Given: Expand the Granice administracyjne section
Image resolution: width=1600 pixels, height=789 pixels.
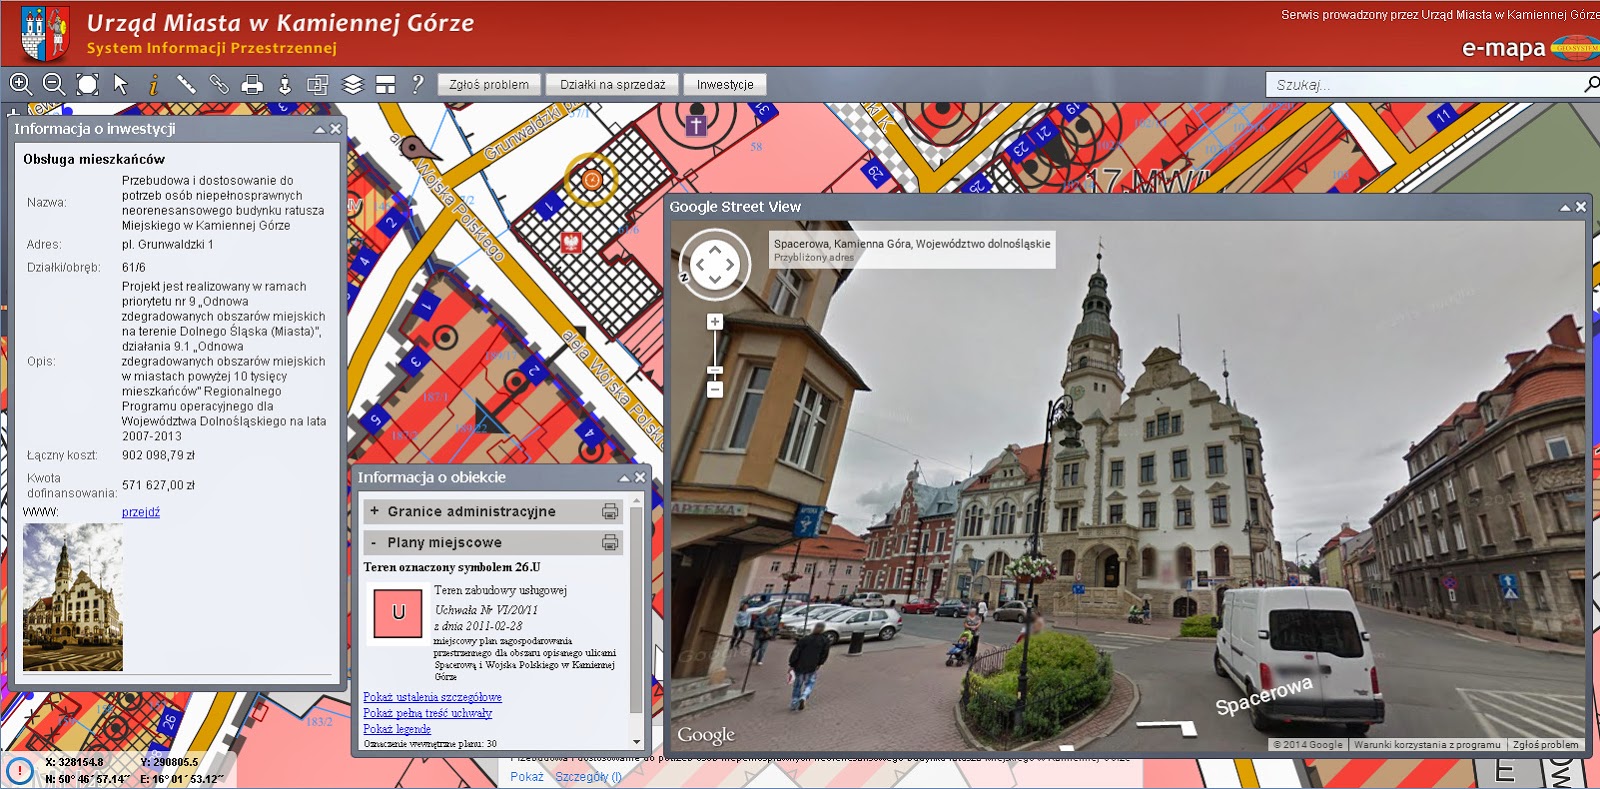Looking at the screenshot, I should tap(374, 511).
